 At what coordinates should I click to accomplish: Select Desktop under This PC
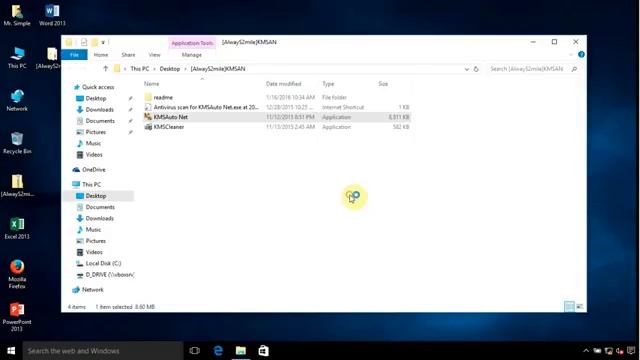point(96,196)
